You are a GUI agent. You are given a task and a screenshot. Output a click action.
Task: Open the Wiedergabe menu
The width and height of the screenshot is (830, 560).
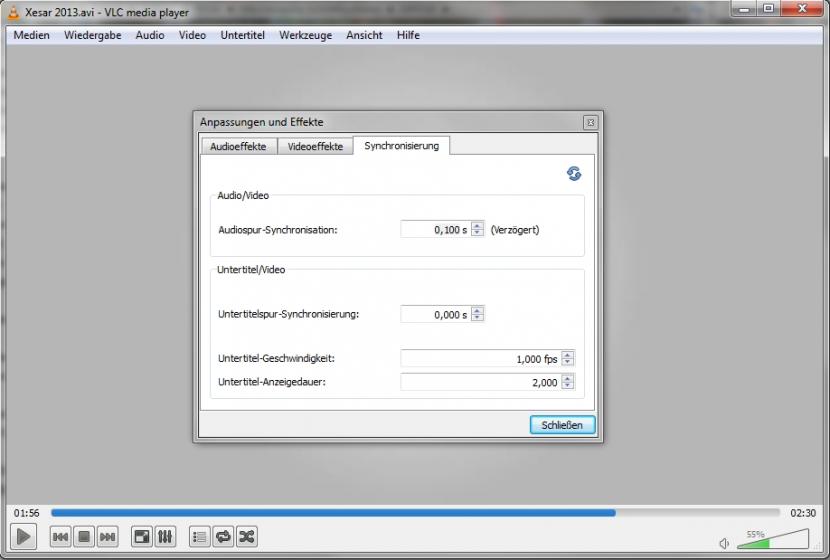(93, 35)
